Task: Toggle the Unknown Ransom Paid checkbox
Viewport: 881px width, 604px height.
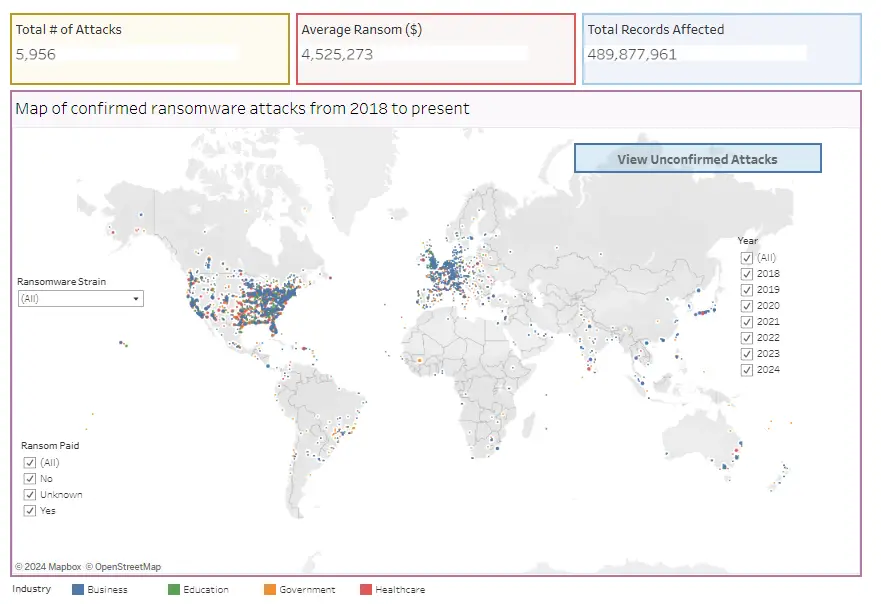Action: coord(30,494)
